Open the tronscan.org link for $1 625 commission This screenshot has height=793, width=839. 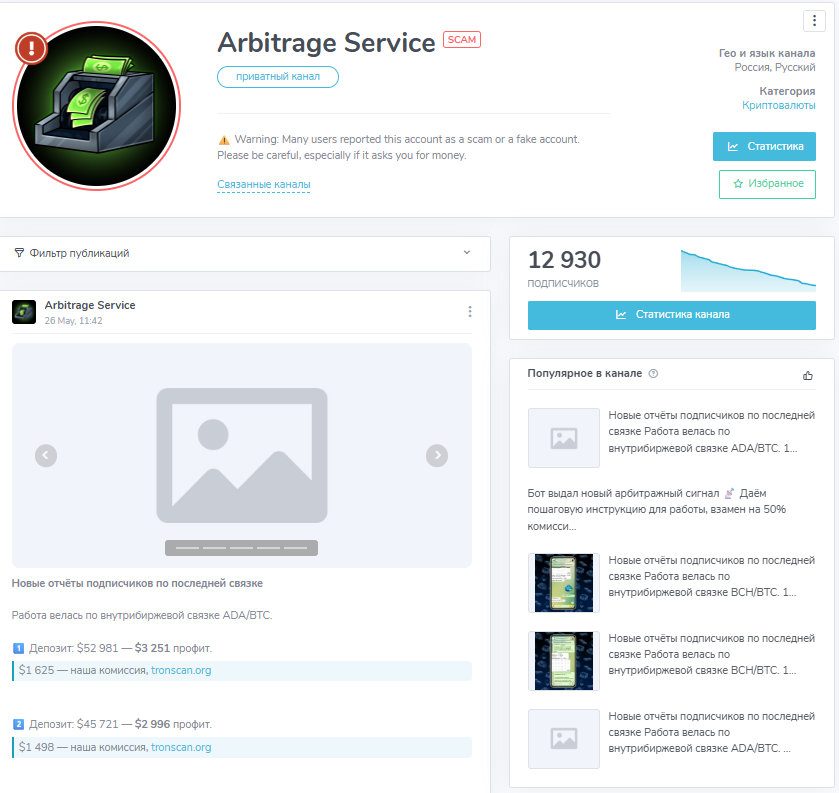[x=181, y=670]
